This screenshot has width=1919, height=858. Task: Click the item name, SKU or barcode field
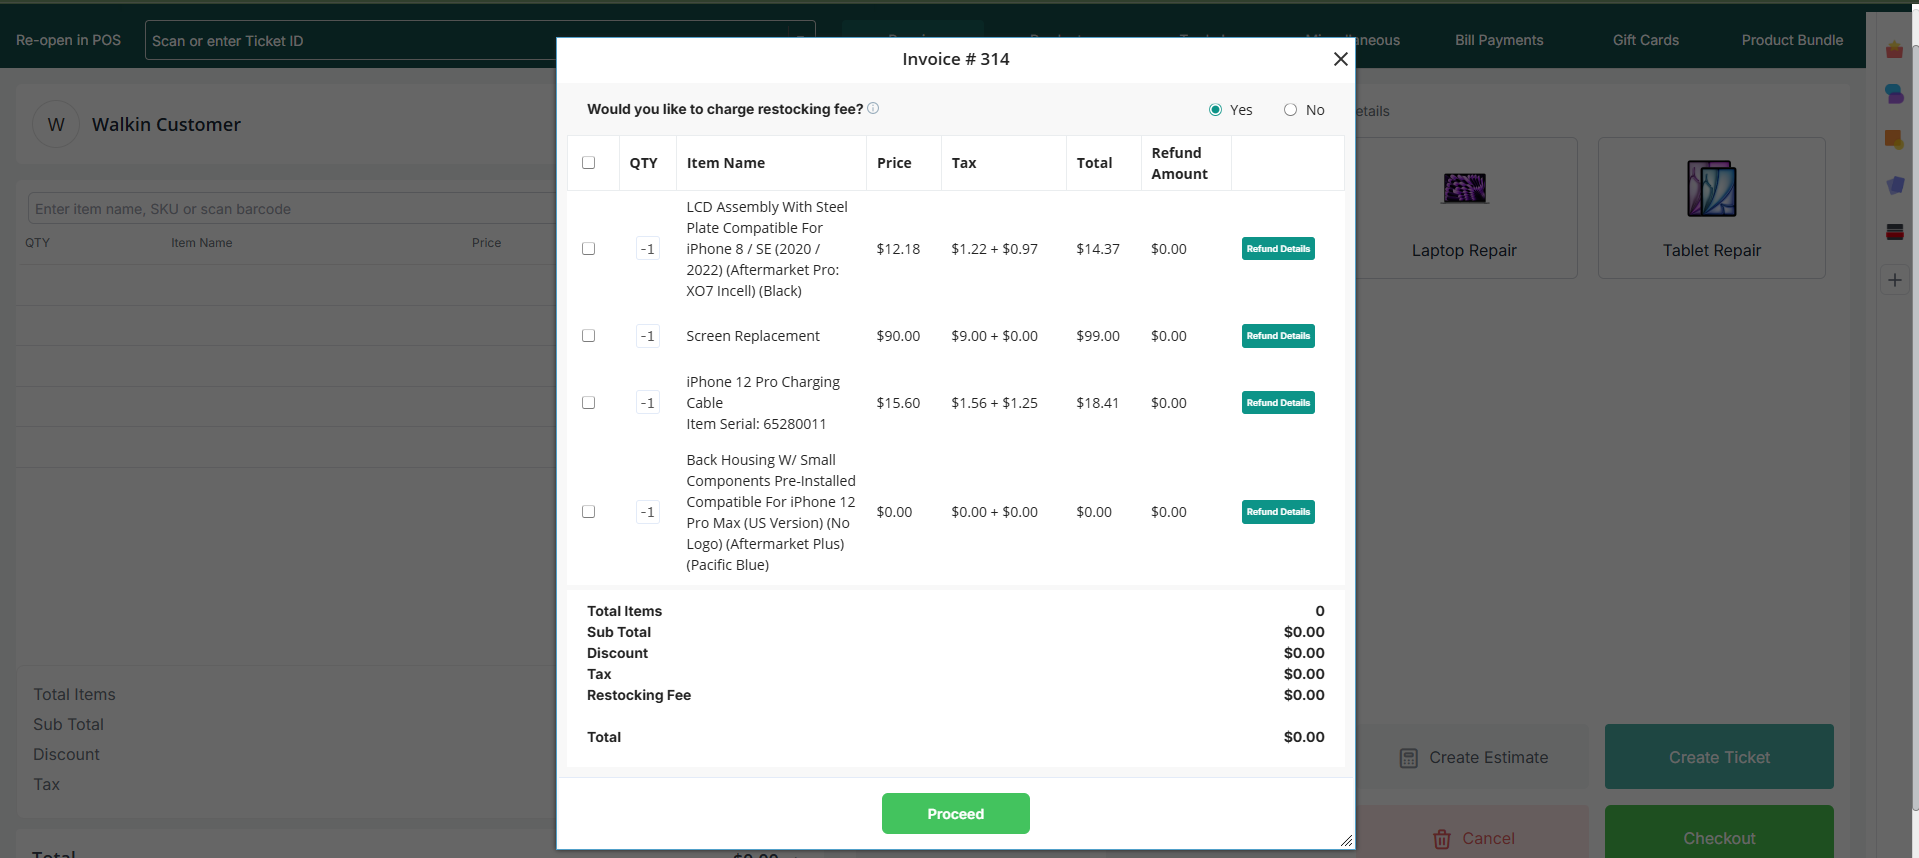292,209
